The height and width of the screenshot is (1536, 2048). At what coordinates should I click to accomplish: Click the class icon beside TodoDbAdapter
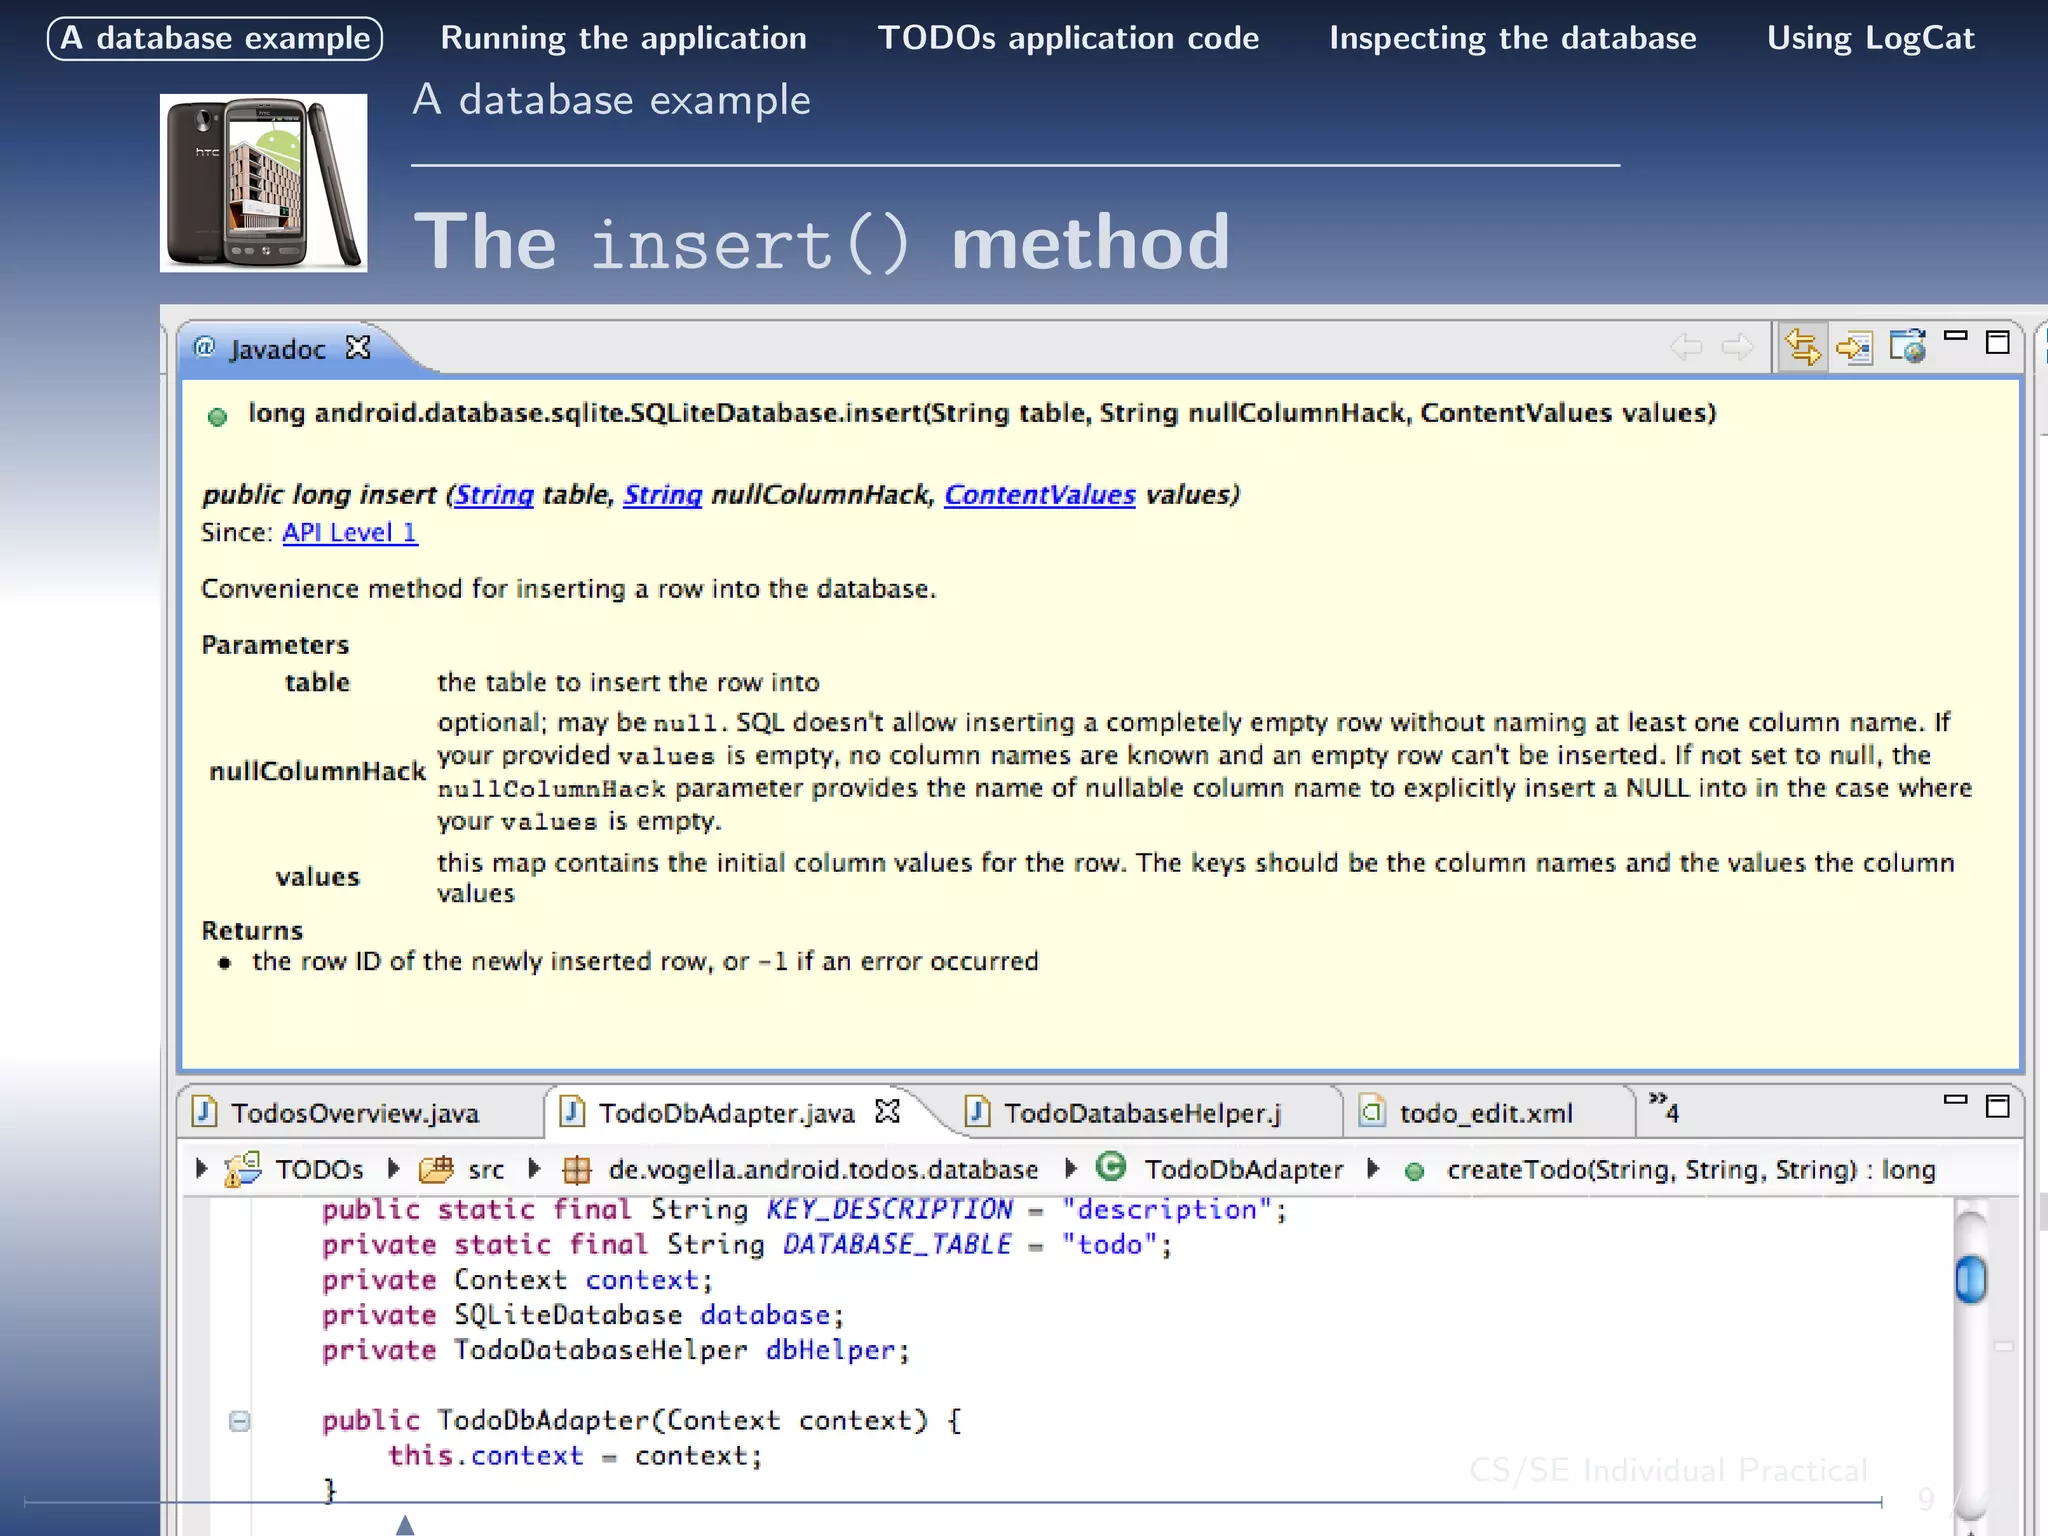(x=1111, y=1167)
